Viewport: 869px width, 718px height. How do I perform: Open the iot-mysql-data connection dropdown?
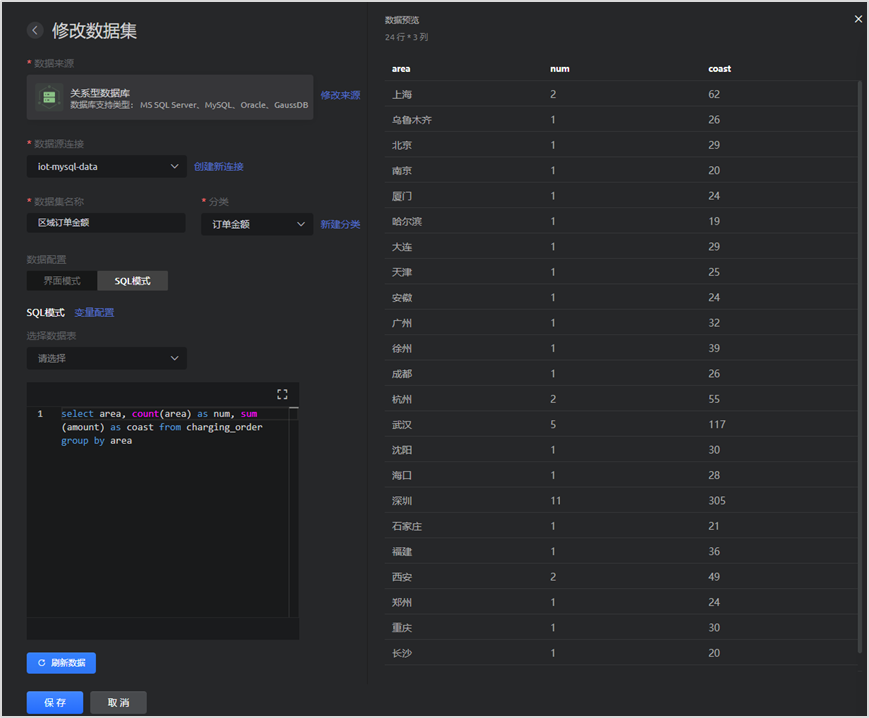point(106,167)
